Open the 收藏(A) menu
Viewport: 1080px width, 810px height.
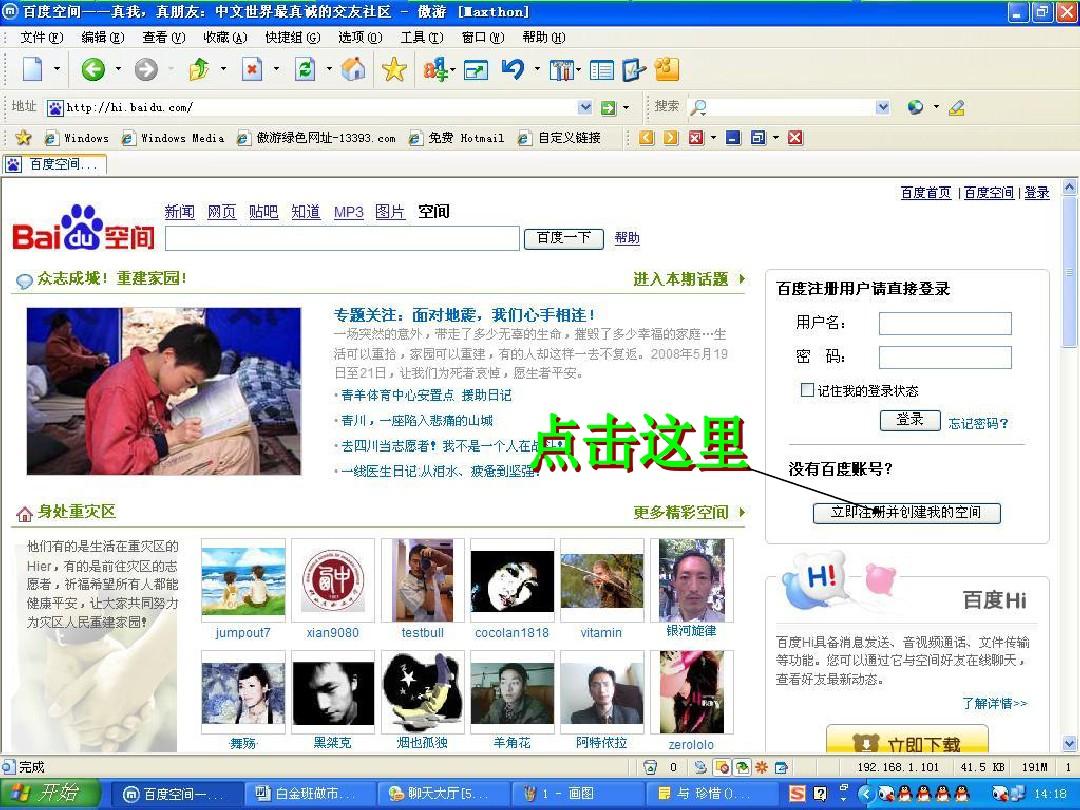pyautogui.click(x=225, y=37)
